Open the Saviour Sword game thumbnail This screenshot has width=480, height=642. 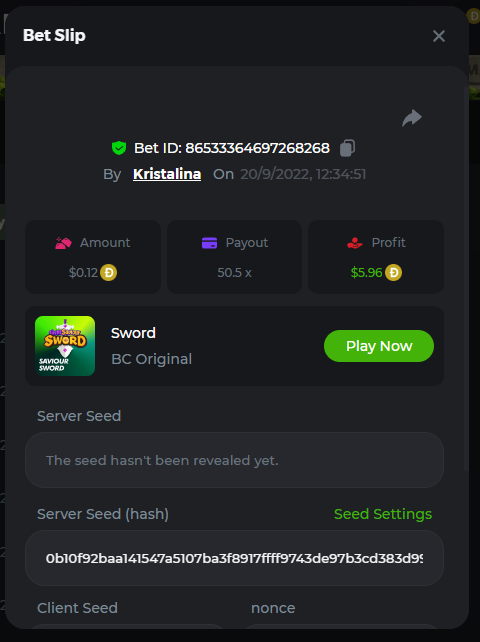pos(65,346)
